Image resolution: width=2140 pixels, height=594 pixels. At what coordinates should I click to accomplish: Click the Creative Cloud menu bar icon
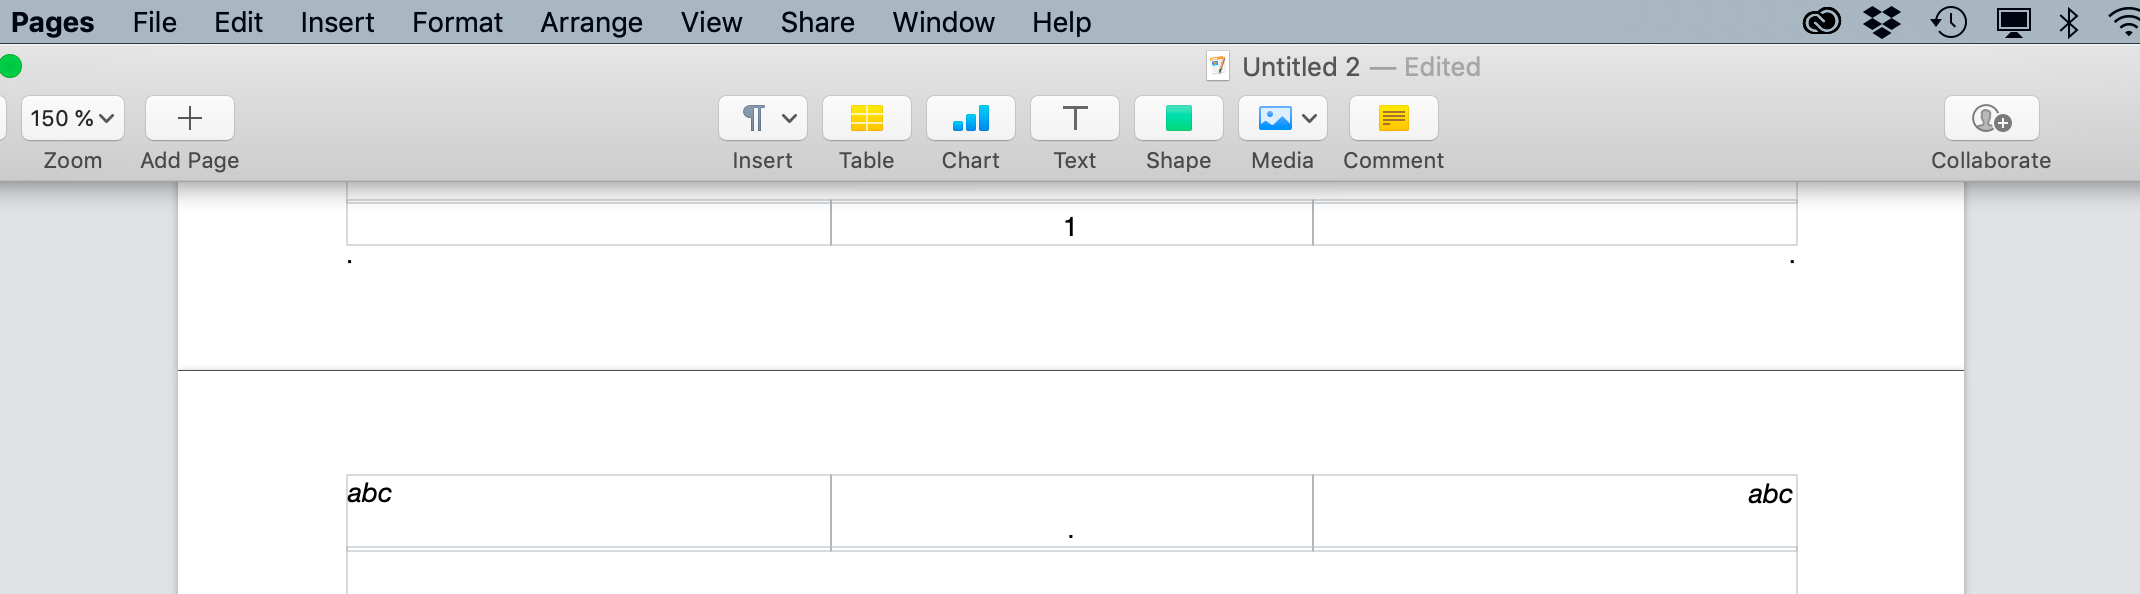coord(1821,22)
